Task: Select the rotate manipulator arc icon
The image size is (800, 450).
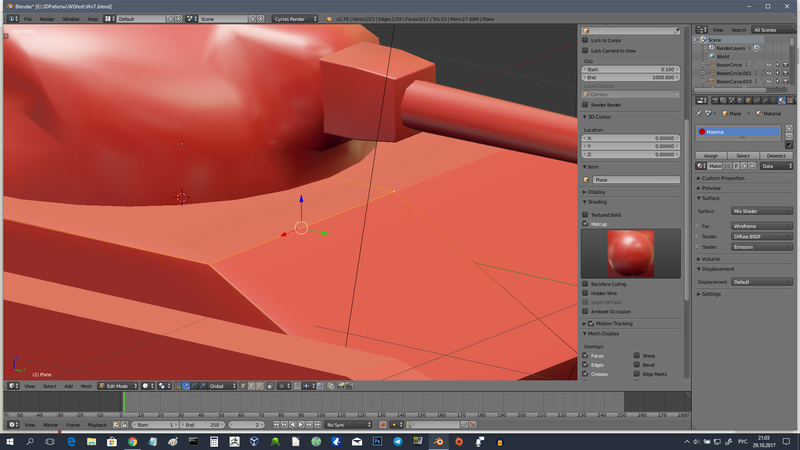Action: pyautogui.click(x=194, y=386)
